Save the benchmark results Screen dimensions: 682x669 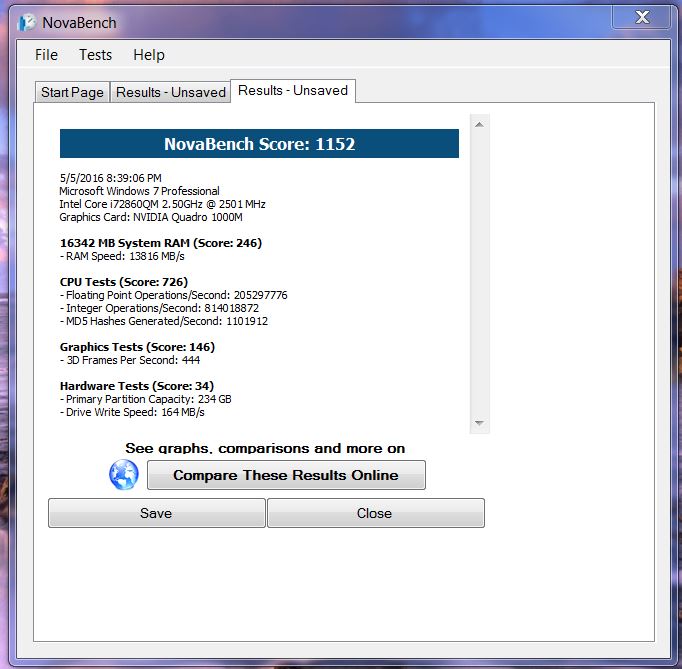[x=157, y=513]
